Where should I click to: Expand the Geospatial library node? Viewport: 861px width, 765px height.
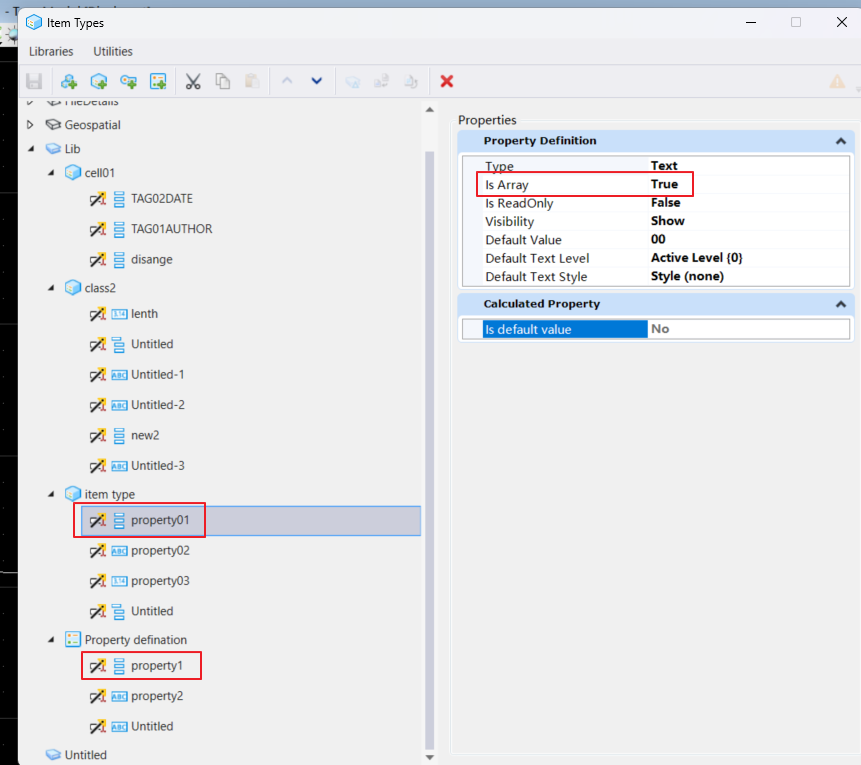(30, 125)
